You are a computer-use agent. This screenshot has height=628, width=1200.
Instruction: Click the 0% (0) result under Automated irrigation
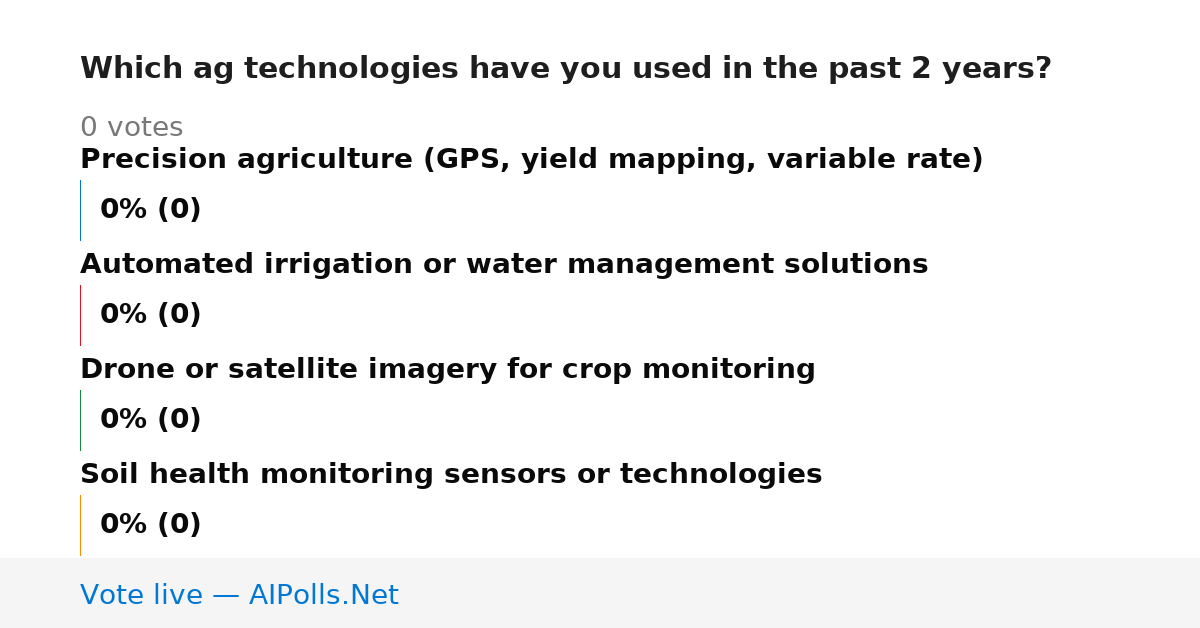[150, 315]
